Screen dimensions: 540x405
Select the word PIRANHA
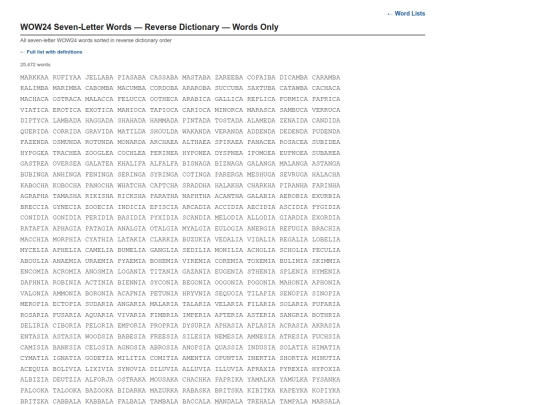293,186
